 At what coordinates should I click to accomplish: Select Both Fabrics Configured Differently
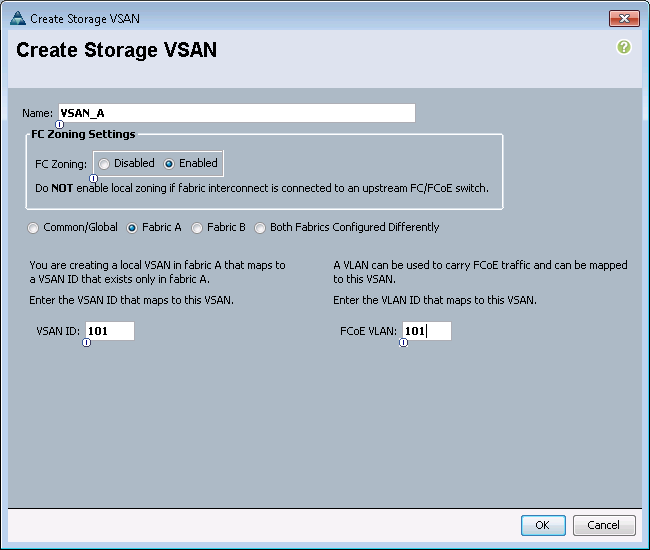(260, 228)
